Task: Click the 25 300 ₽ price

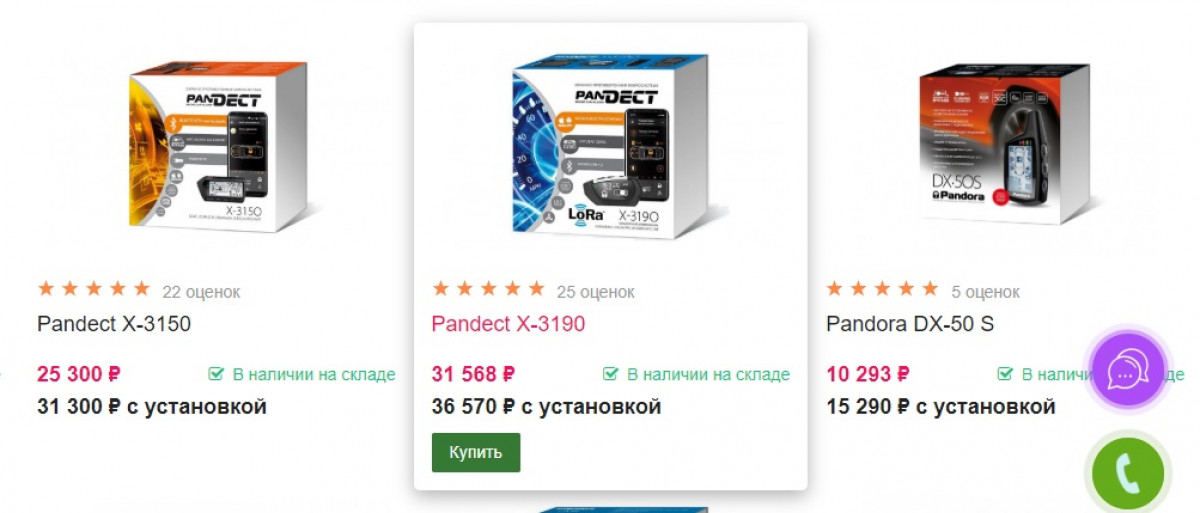Action: click(x=79, y=375)
